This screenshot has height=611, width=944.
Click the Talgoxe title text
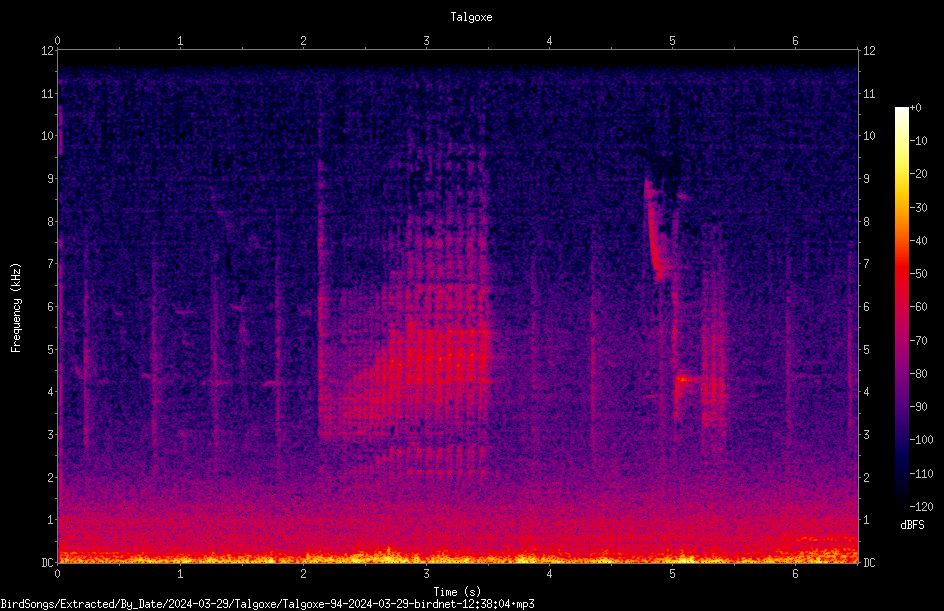[x=471, y=17]
